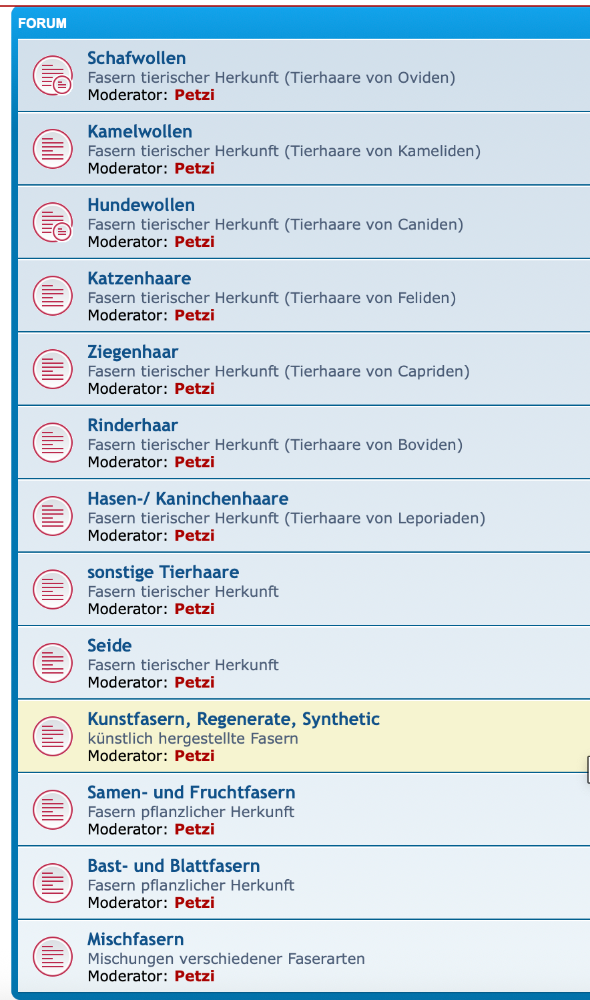Image resolution: width=590 pixels, height=1000 pixels.
Task: Click the Schafwollen forum icon with new-posts marker
Action: (x=52, y=74)
